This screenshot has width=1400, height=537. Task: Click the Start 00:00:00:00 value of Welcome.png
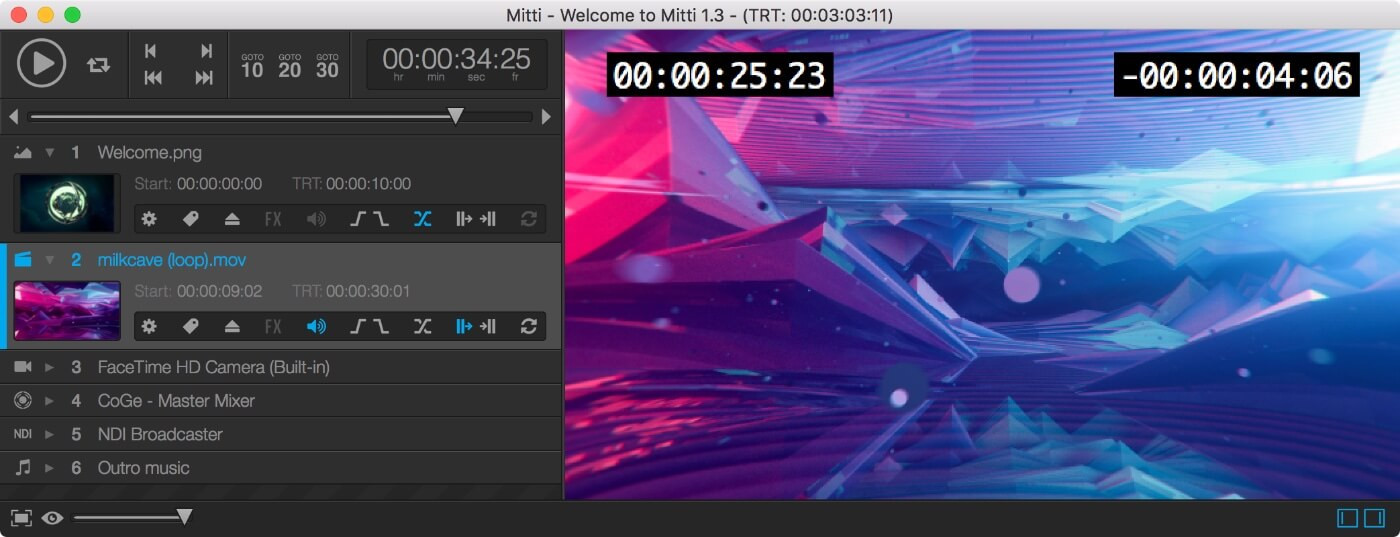pyautogui.click(x=219, y=184)
